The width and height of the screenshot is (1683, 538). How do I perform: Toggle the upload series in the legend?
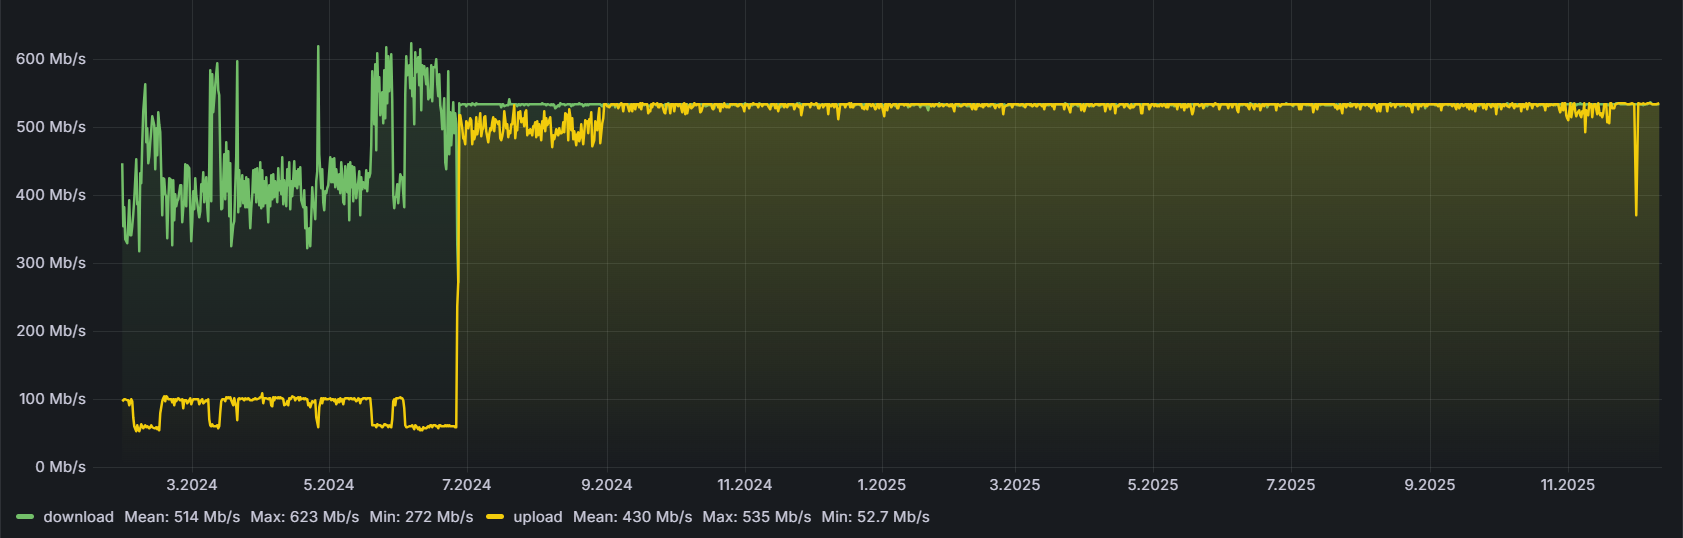538,517
